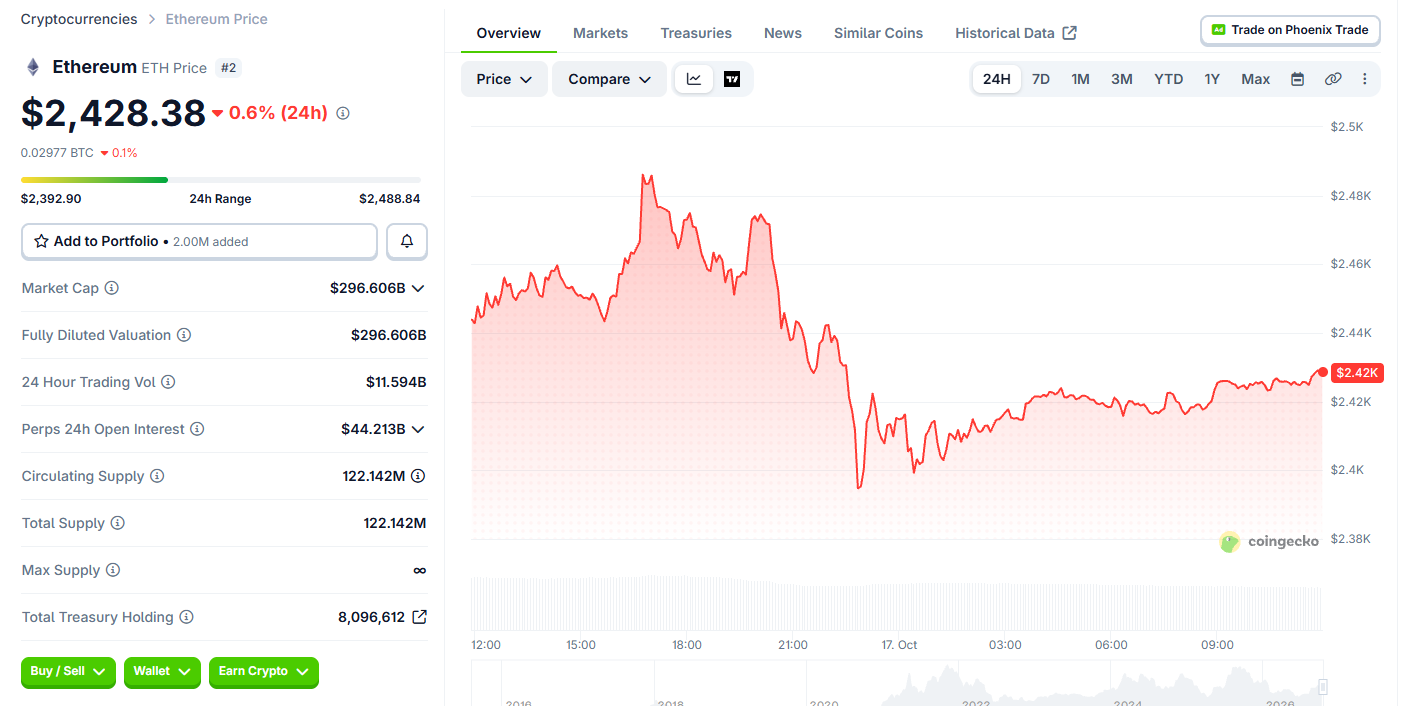This screenshot has width=1405, height=706.
Task: Click the $2.42K current price marker
Action: pyautogui.click(x=1357, y=372)
